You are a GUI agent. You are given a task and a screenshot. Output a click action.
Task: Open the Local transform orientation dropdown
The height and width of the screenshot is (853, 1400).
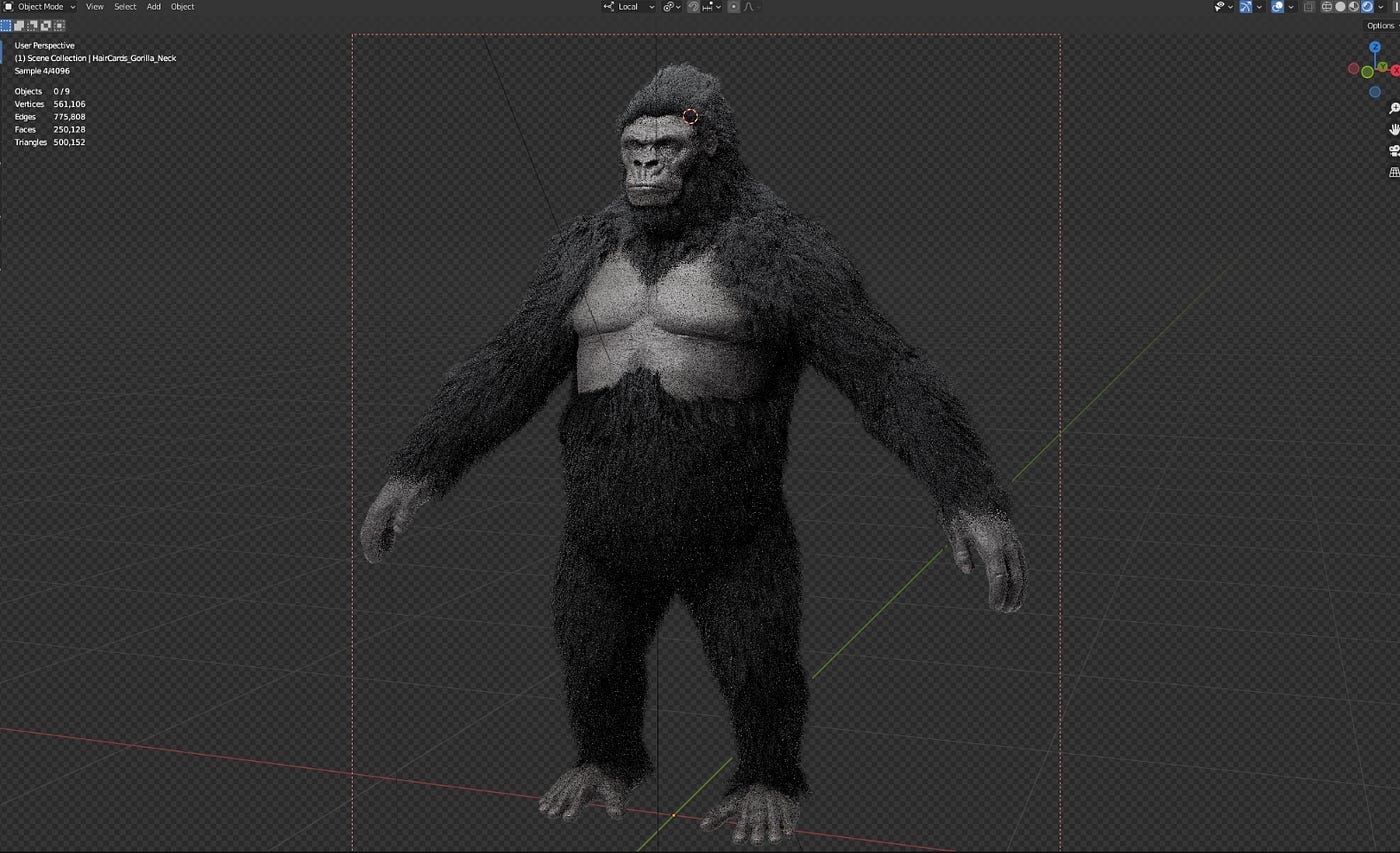629,7
